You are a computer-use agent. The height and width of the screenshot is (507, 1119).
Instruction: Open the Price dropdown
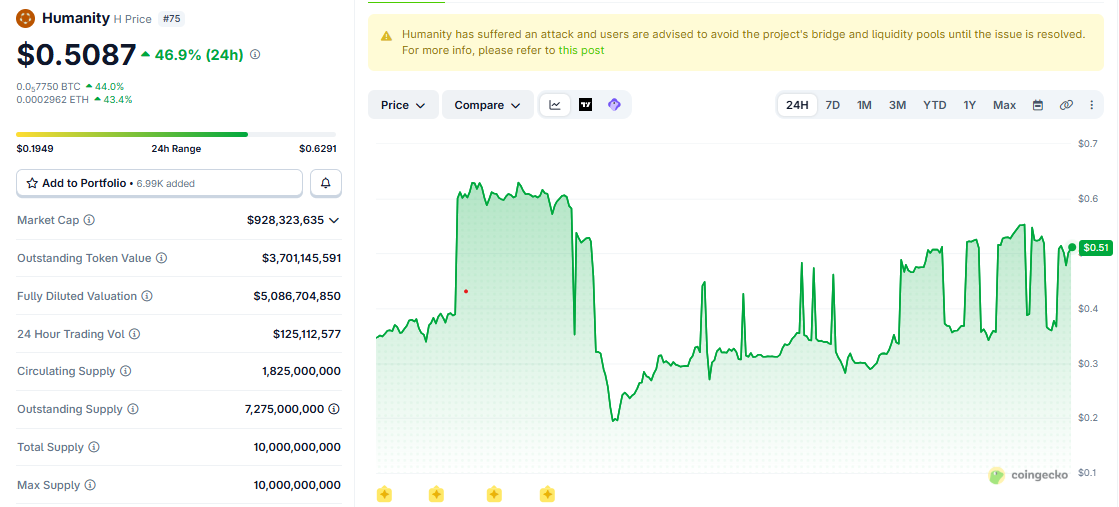point(403,105)
